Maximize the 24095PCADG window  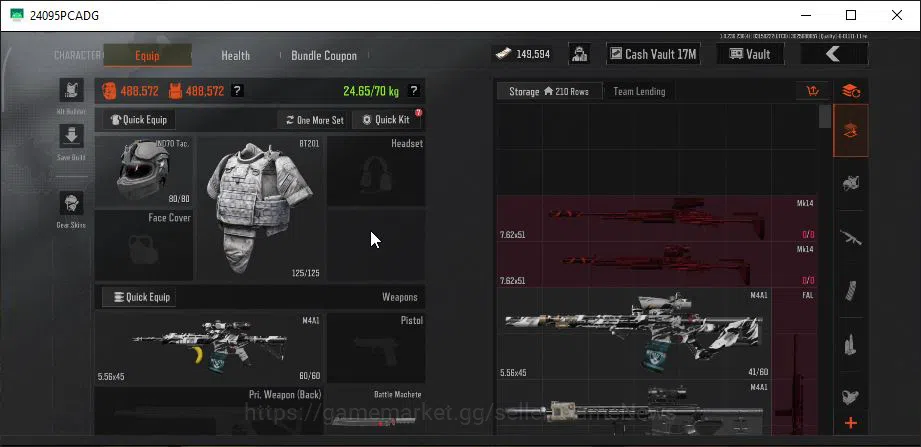[x=851, y=15]
